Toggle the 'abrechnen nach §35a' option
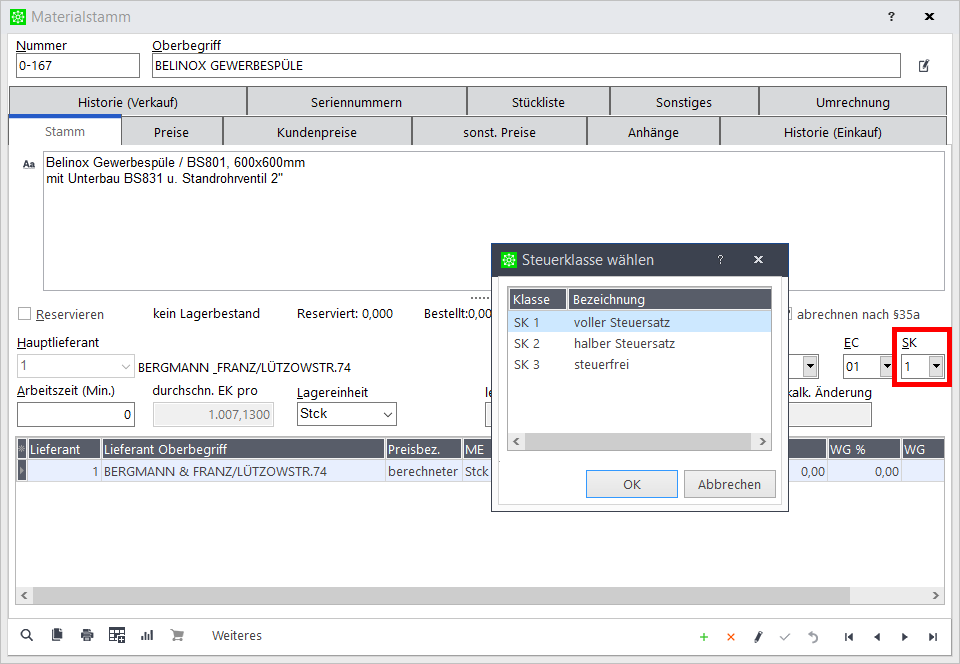The height and width of the screenshot is (664, 960). click(787, 314)
